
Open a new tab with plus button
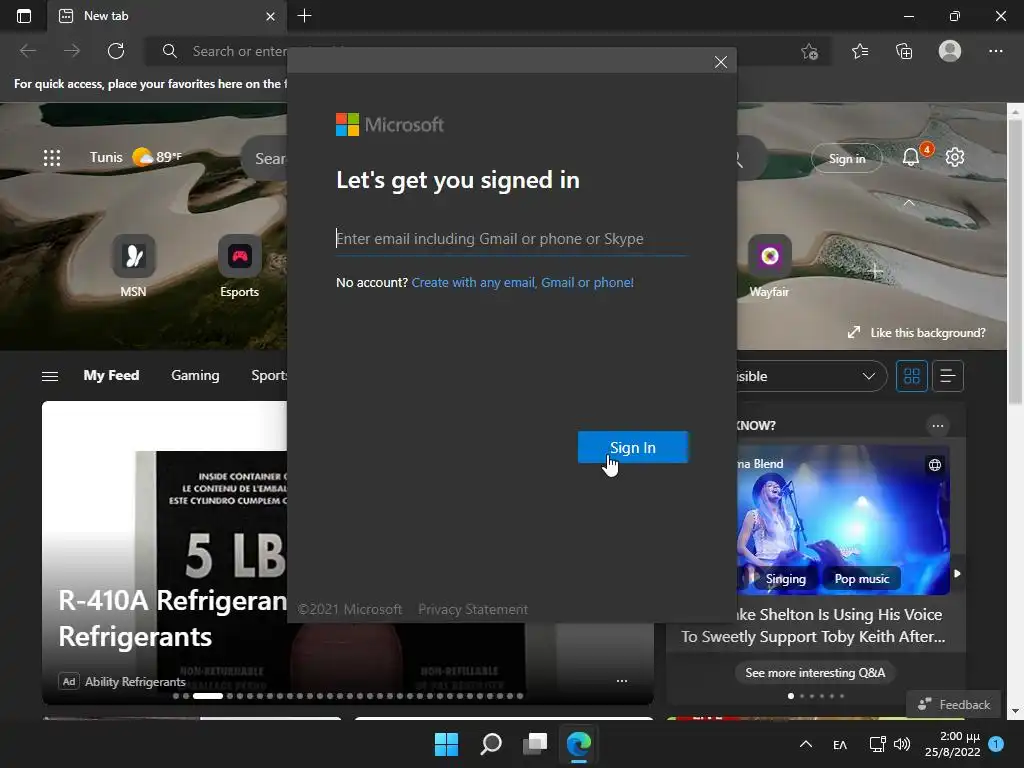[x=304, y=16]
